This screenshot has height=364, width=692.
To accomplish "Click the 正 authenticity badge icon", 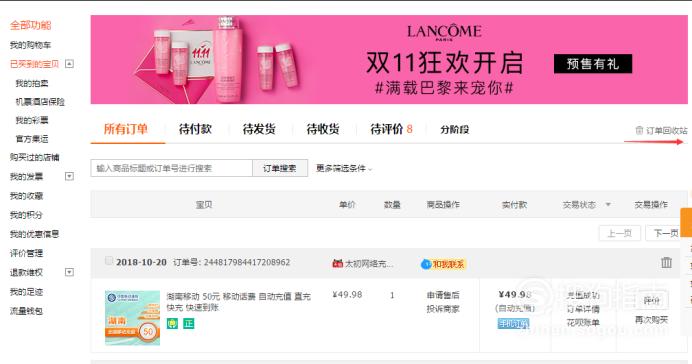I will click(x=189, y=323).
